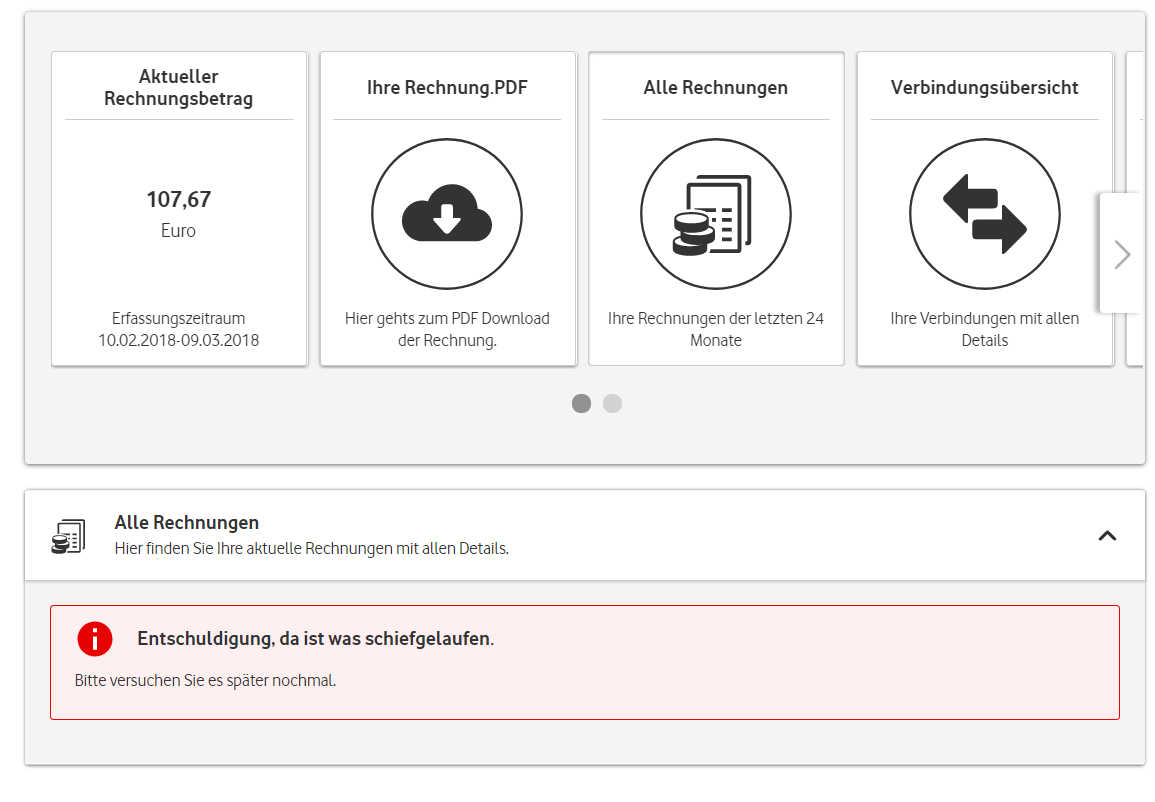
Task: Click small invoices icon in accordion header
Action: click(68, 536)
